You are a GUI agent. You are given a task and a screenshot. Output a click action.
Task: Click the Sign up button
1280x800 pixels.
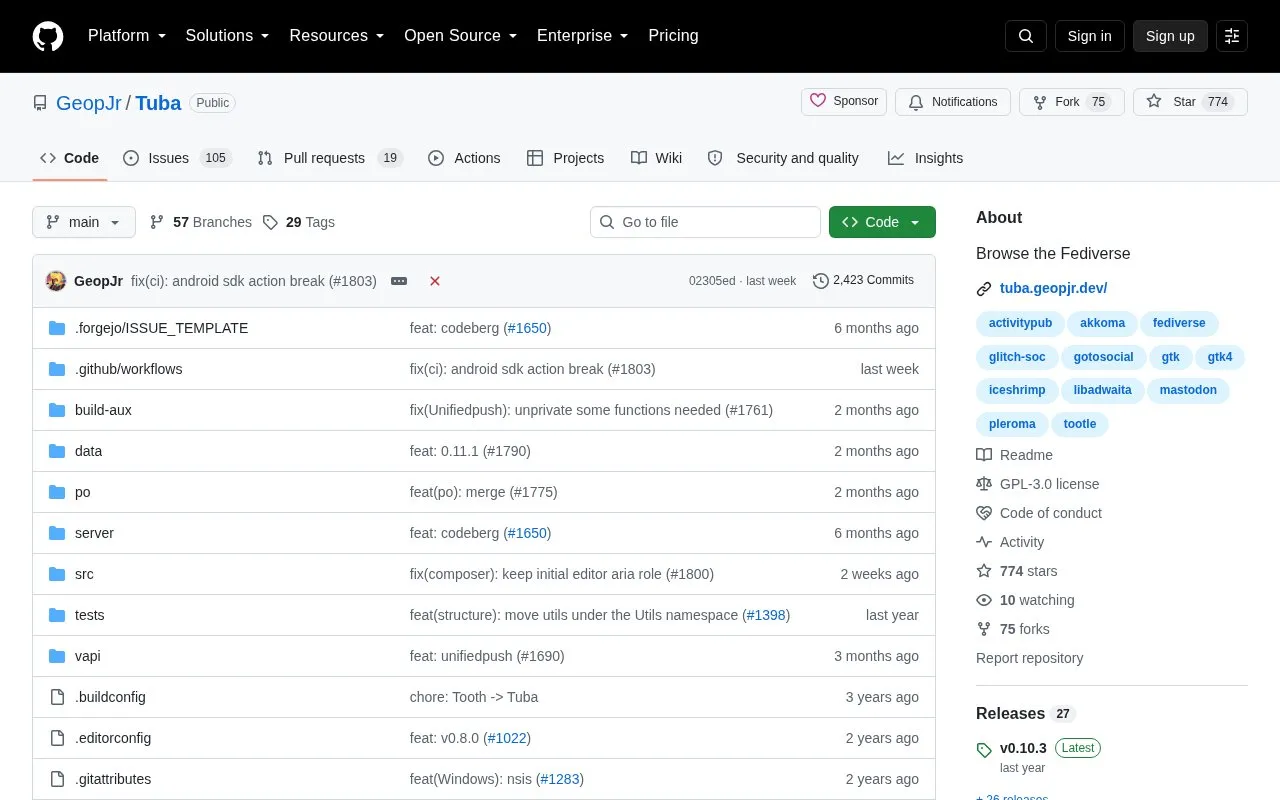coord(1170,36)
